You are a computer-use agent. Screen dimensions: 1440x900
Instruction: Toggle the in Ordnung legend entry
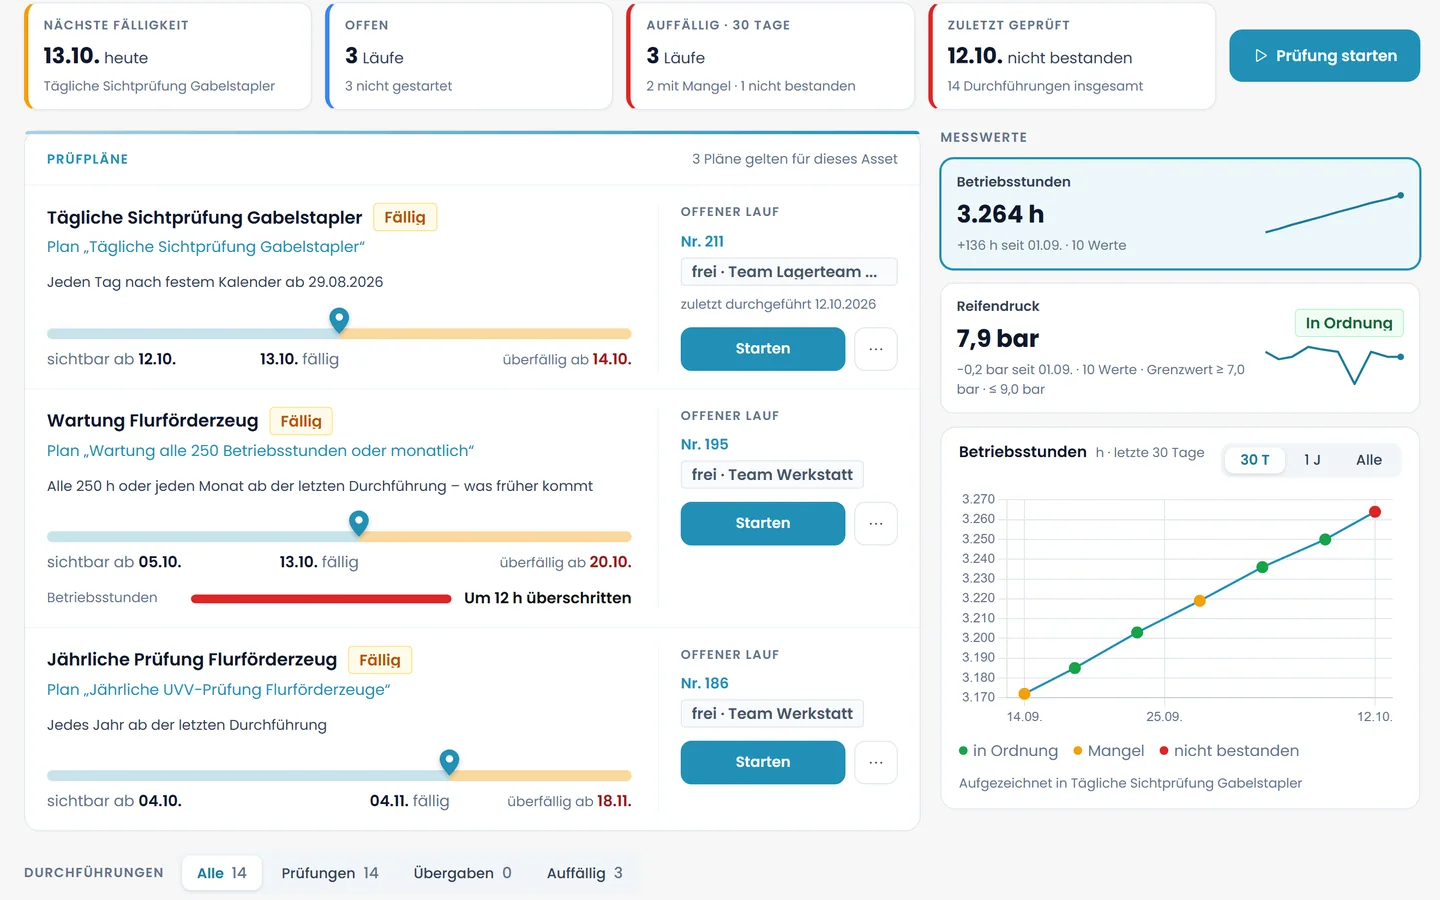tap(1008, 751)
